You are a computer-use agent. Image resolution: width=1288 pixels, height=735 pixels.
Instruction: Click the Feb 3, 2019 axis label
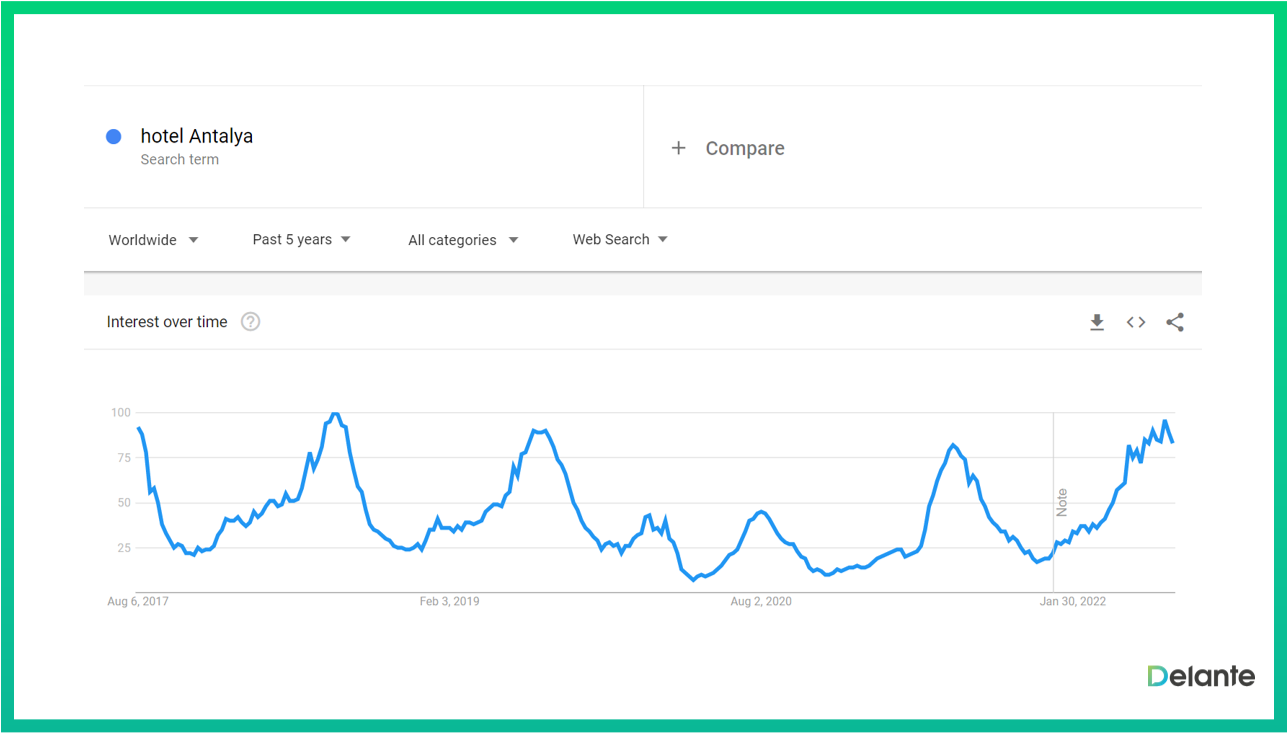449,602
